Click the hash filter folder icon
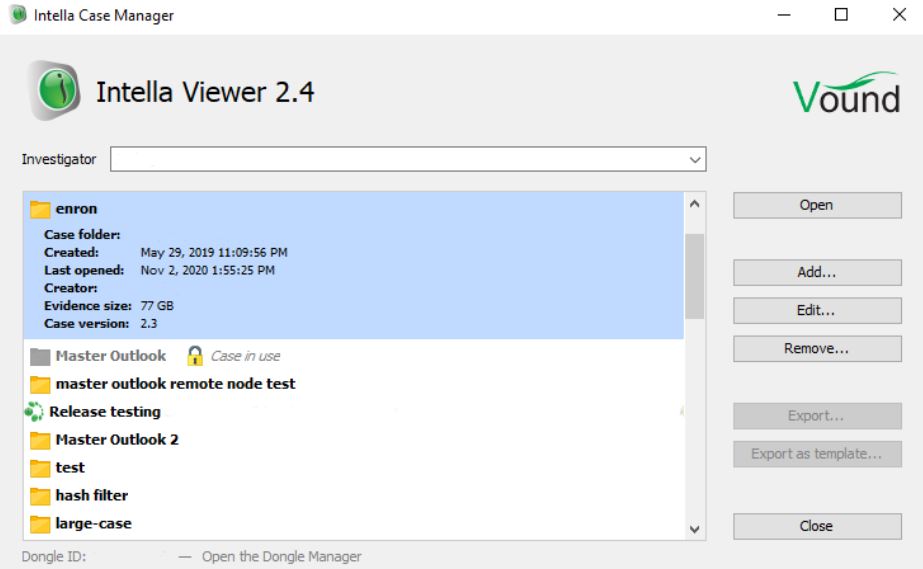Viewport: 923px width, 569px height. click(40, 496)
